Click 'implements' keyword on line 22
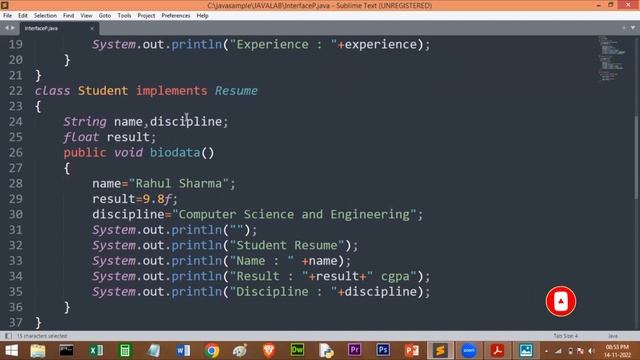This screenshot has width=640, height=360. (x=171, y=91)
